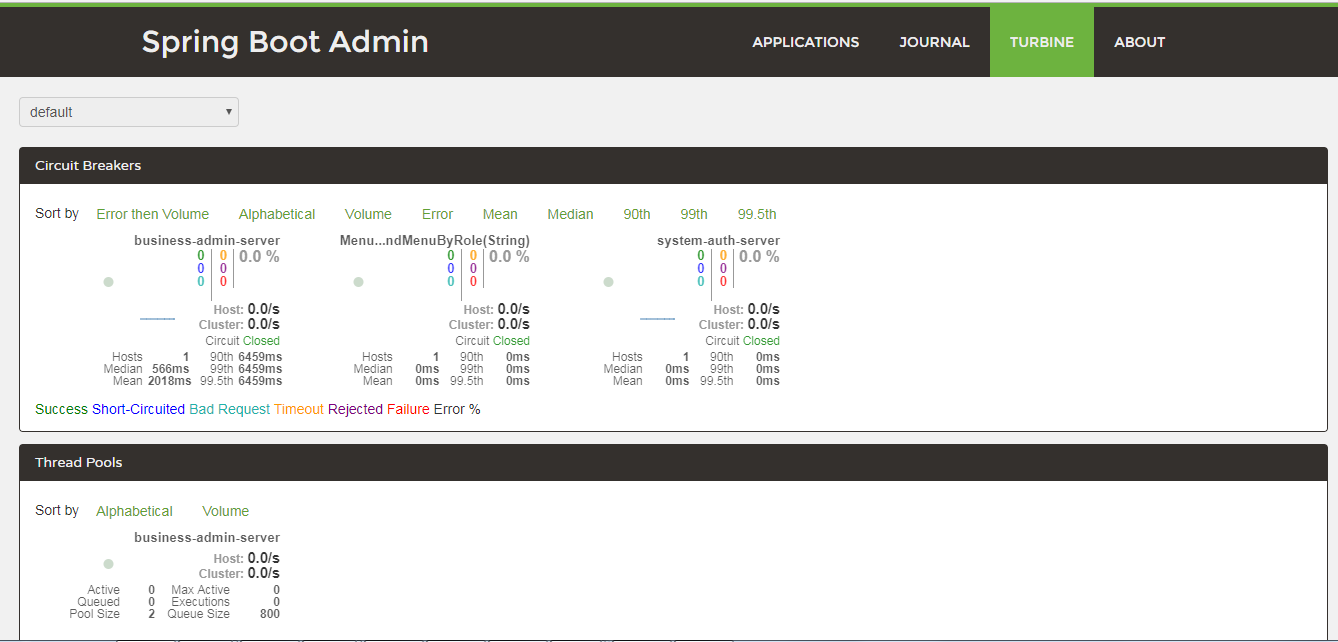1338x642 pixels.
Task: Click the Timeout legend label
Action: tap(299, 409)
